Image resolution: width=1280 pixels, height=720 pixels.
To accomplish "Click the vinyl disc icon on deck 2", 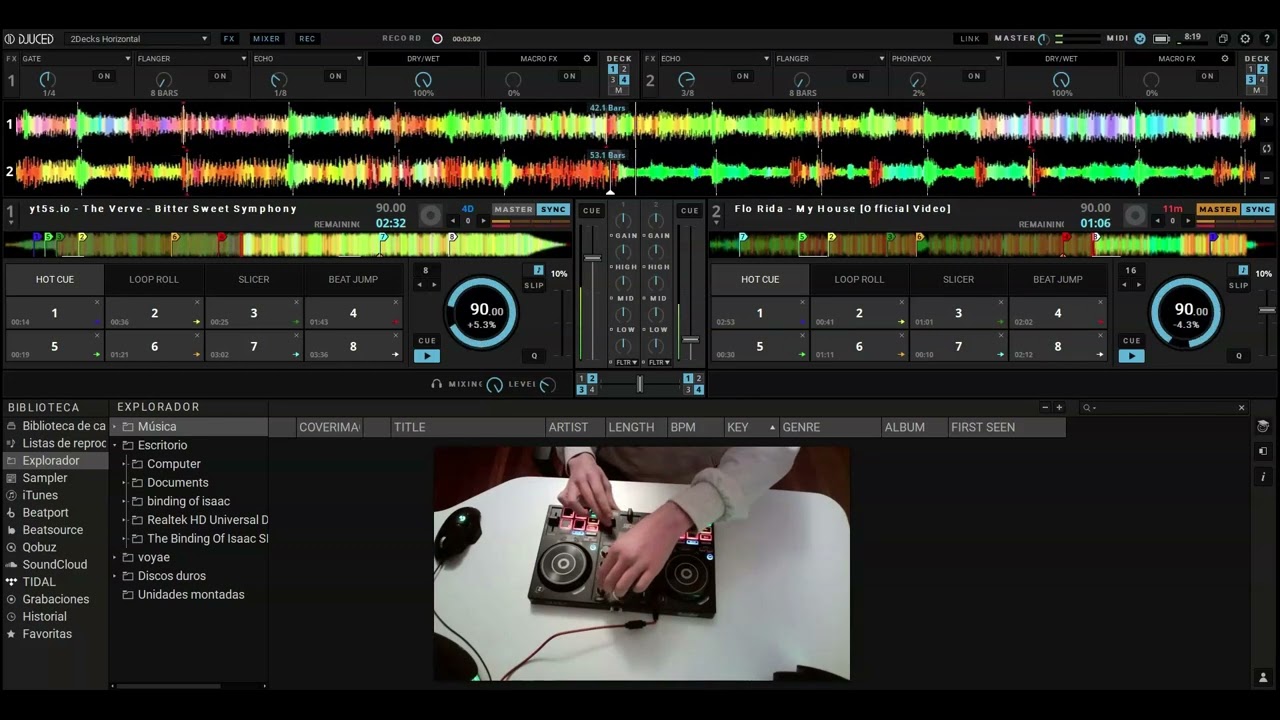I will [x=1135, y=215].
